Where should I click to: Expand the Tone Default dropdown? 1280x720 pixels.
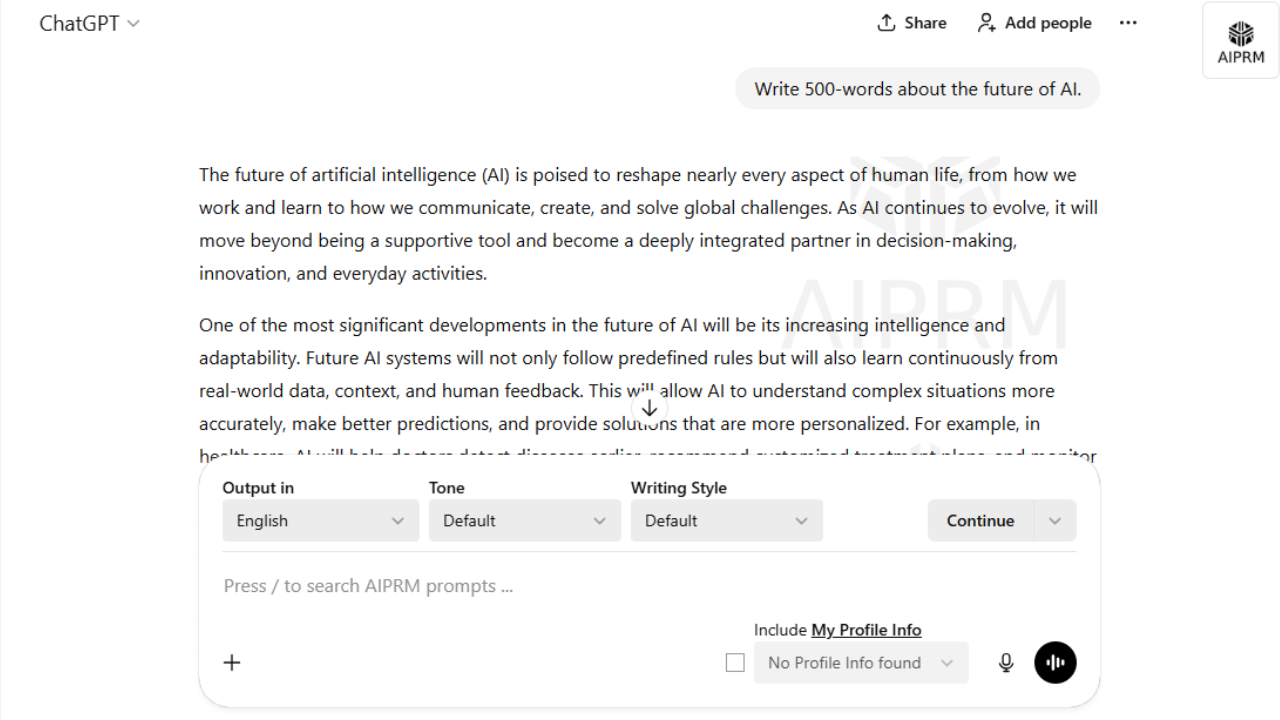525,521
